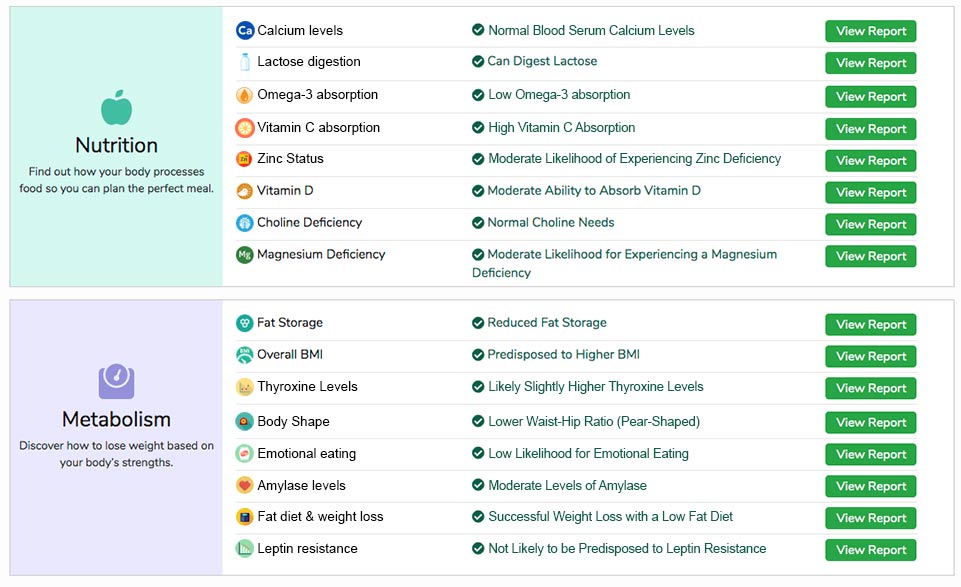
Task: Click checkmark beside Can Digest Lactose
Action: point(478,61)
